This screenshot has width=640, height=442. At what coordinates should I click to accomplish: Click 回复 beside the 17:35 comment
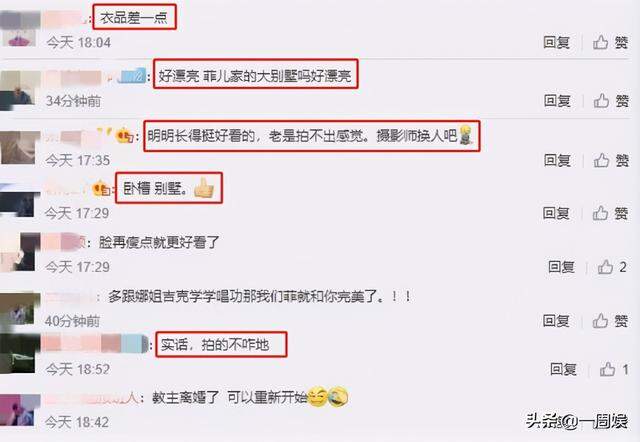pos(557,160)
